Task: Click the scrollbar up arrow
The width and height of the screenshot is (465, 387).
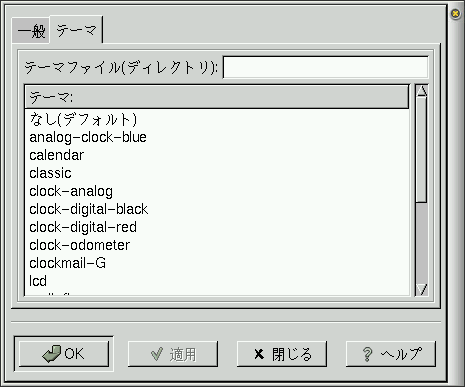Action: (422, 91)
